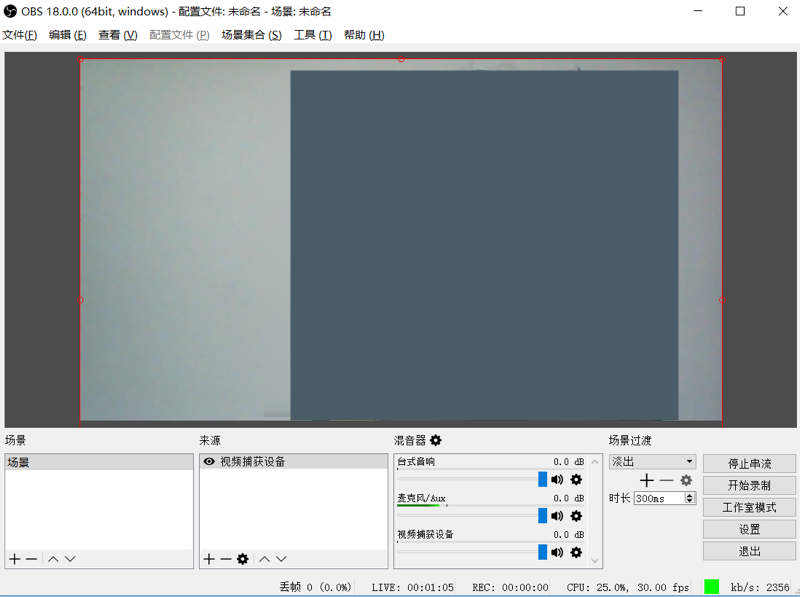This screenshot has height=597, width=800.
Task: Open the 设置 settings button
Action: click(749, 530)
